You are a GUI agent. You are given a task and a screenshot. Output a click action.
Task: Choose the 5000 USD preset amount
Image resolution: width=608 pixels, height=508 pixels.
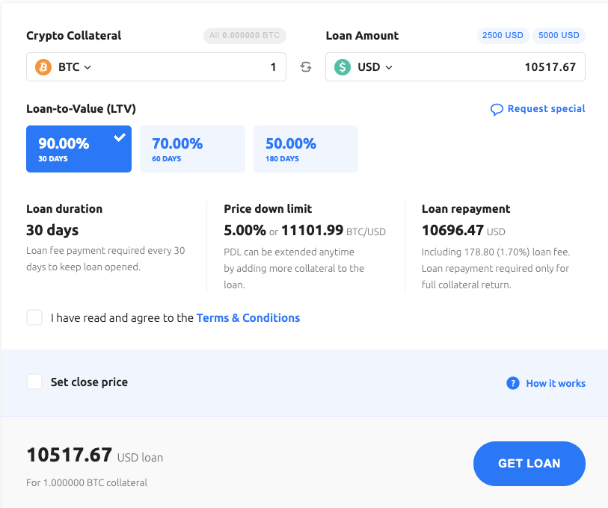[x=558, y=35]
